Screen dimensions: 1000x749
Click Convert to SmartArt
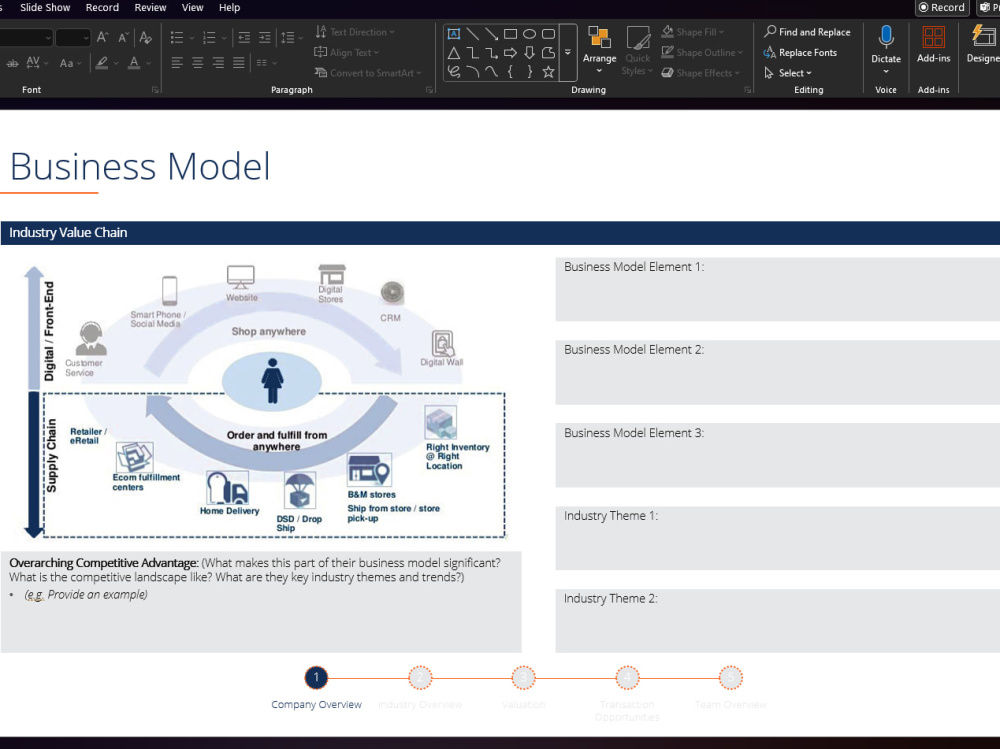tap(368, 73)
